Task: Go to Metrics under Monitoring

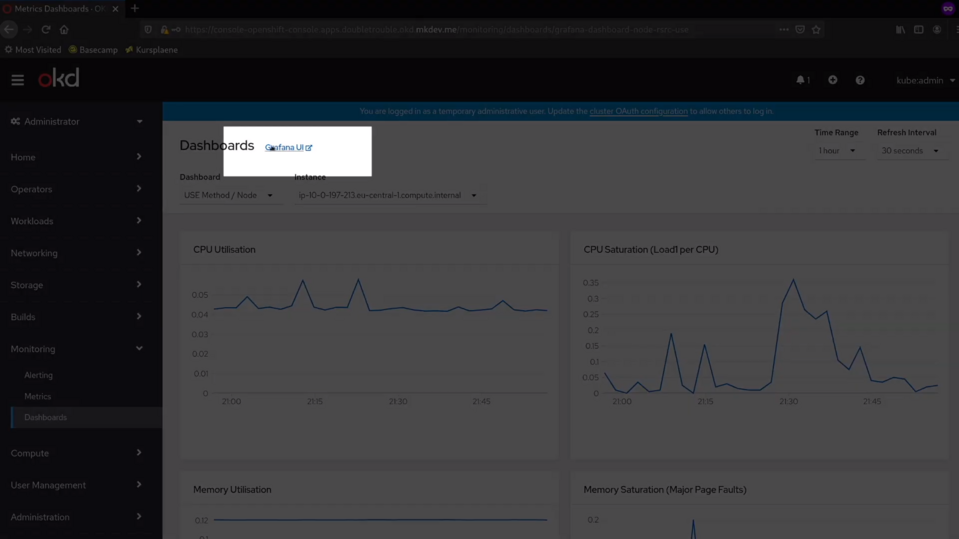Action: tap(38, 396)
